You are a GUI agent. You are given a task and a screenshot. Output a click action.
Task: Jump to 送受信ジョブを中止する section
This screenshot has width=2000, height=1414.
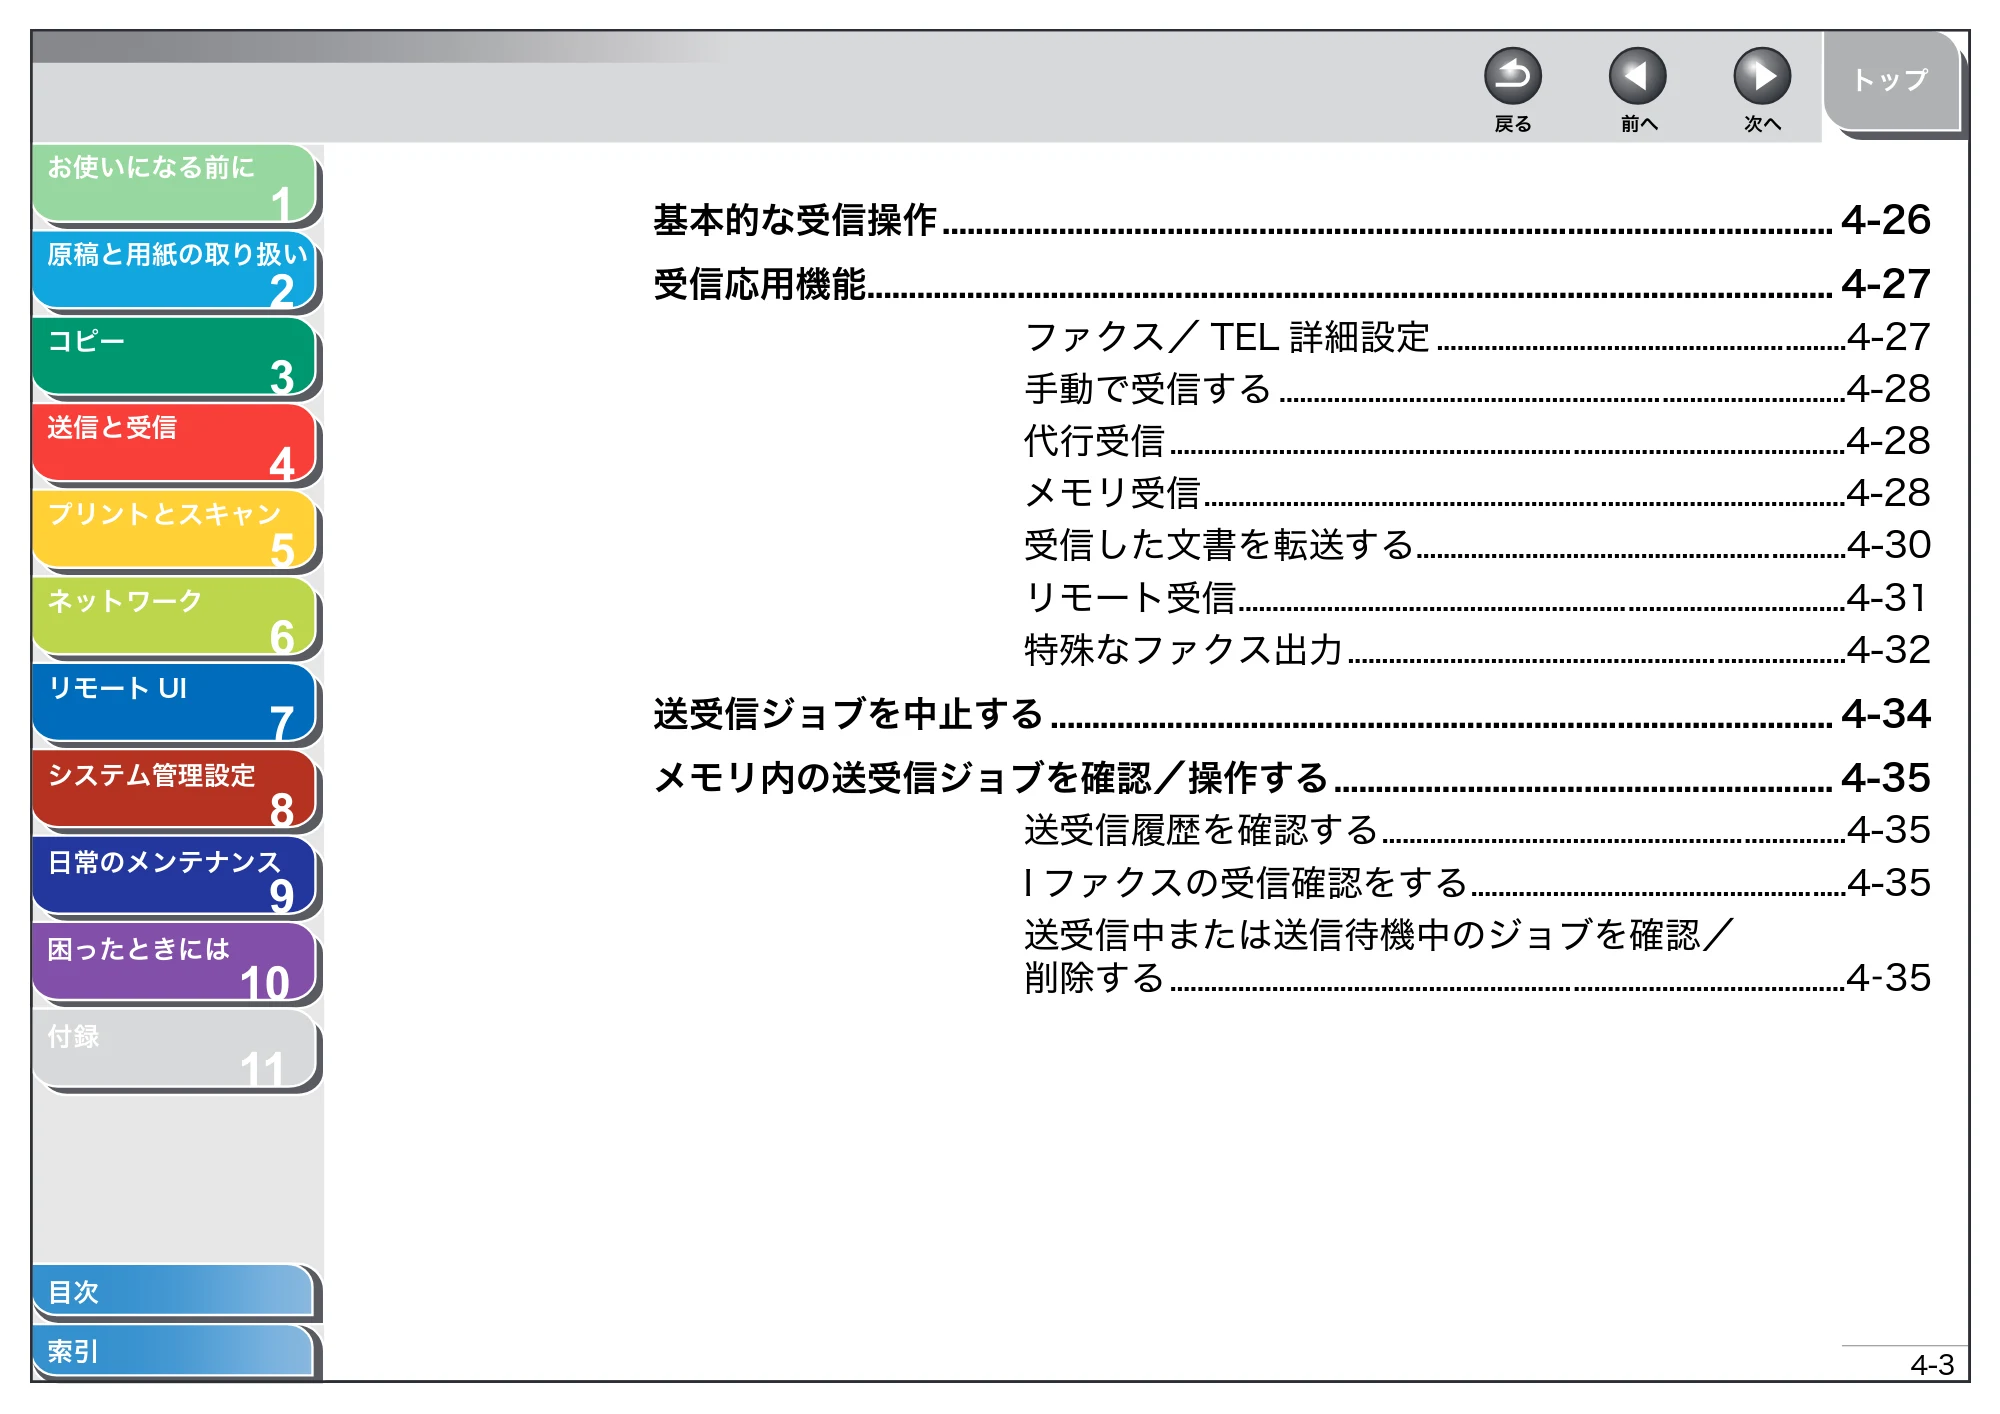click(x=1291, y=714)
